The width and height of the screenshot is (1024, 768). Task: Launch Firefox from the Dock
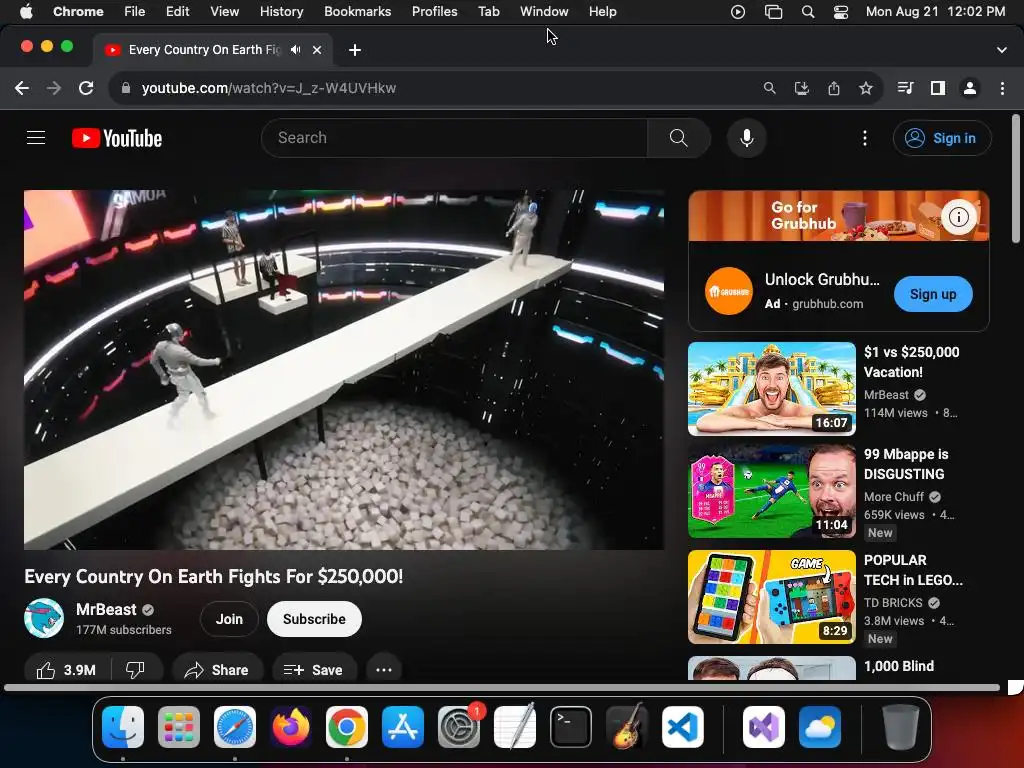pos(291,727)
